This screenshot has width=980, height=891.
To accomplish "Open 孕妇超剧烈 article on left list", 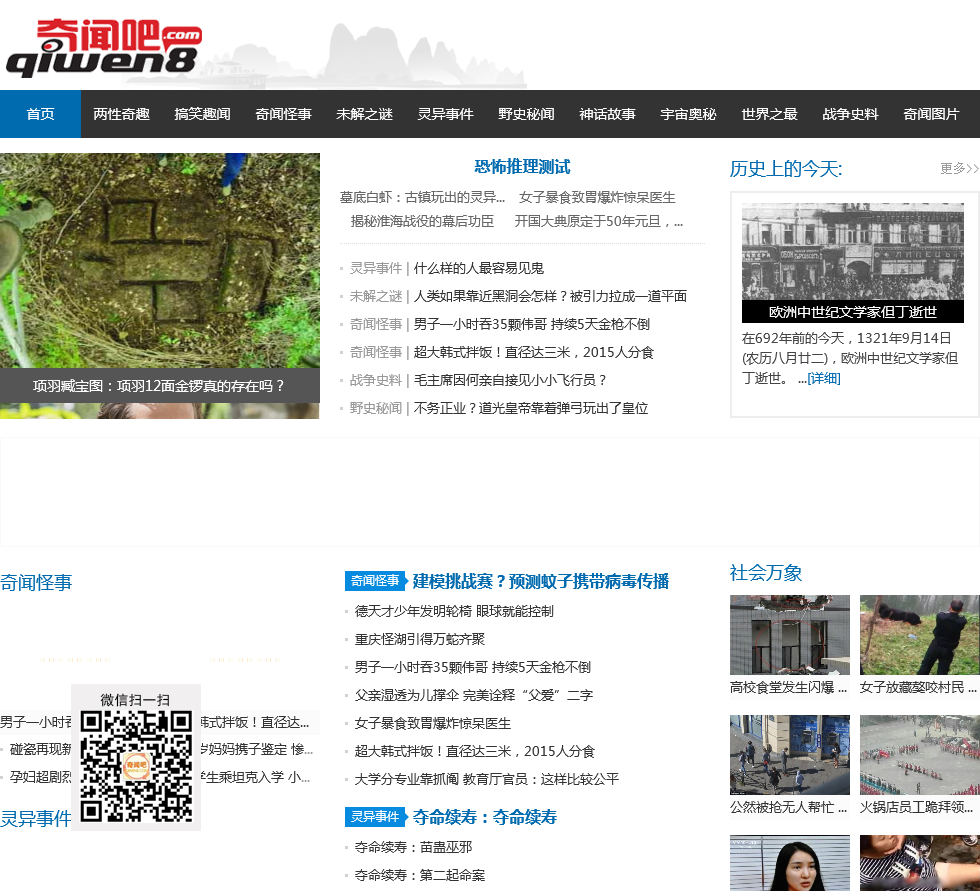I will pyautogui.click(x=40, y=777).
